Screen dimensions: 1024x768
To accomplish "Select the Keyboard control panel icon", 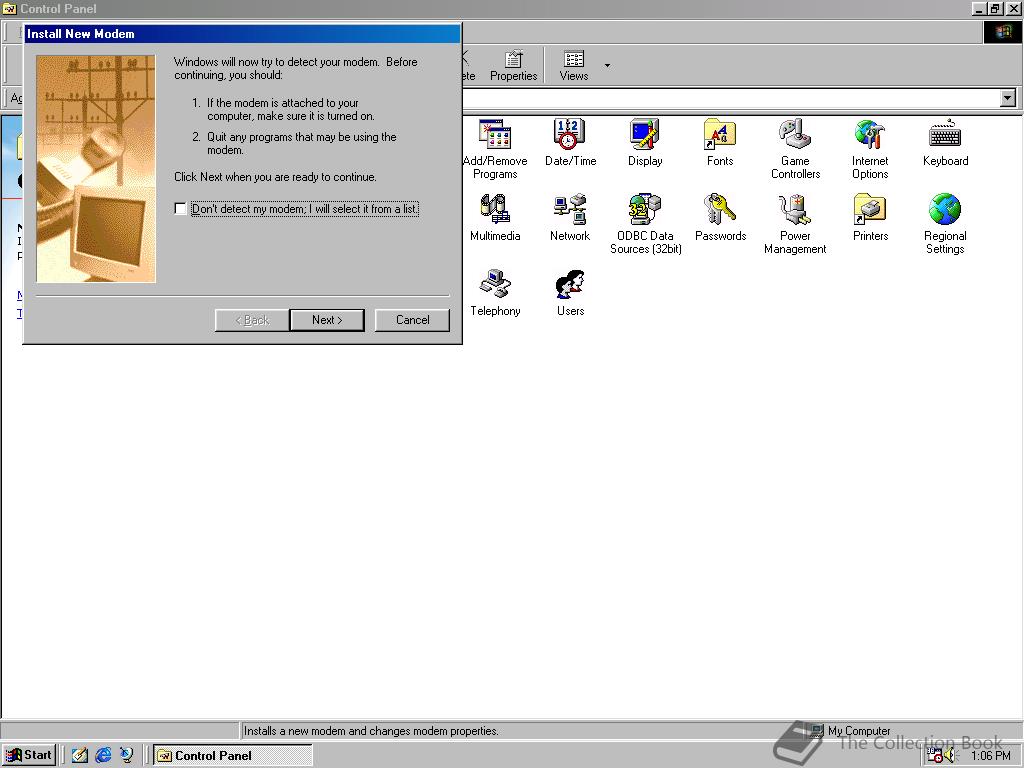I will coord(945,142).
